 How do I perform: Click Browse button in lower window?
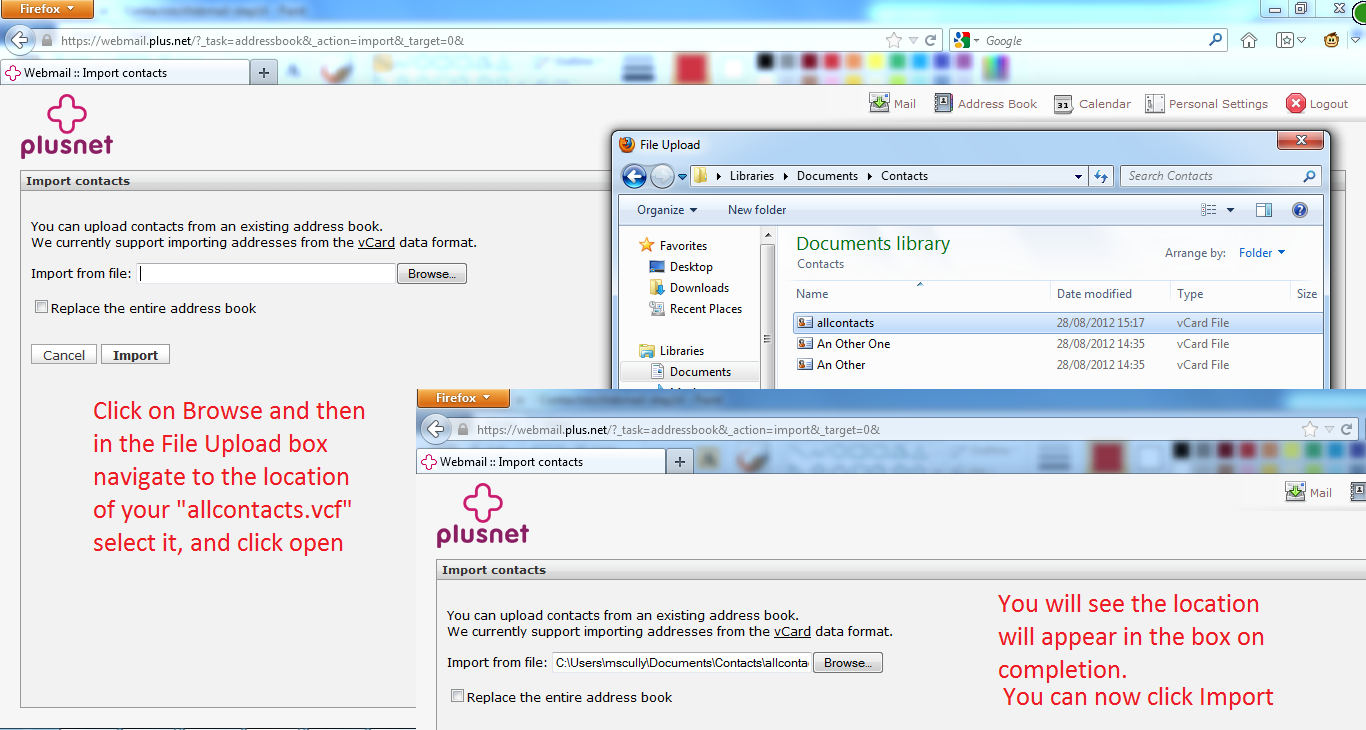tap(848, 663)
